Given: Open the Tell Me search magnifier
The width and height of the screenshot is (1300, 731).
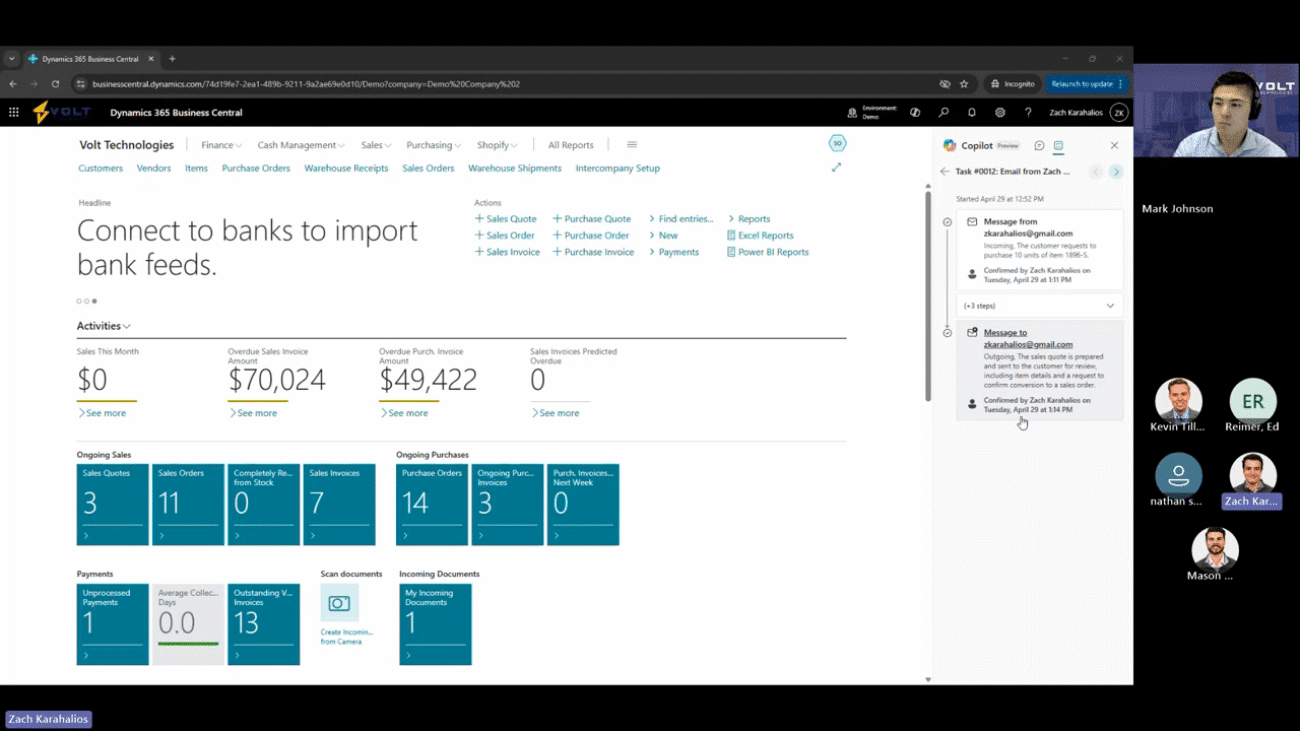Looking at the screenshot, I should pos(943,113).
